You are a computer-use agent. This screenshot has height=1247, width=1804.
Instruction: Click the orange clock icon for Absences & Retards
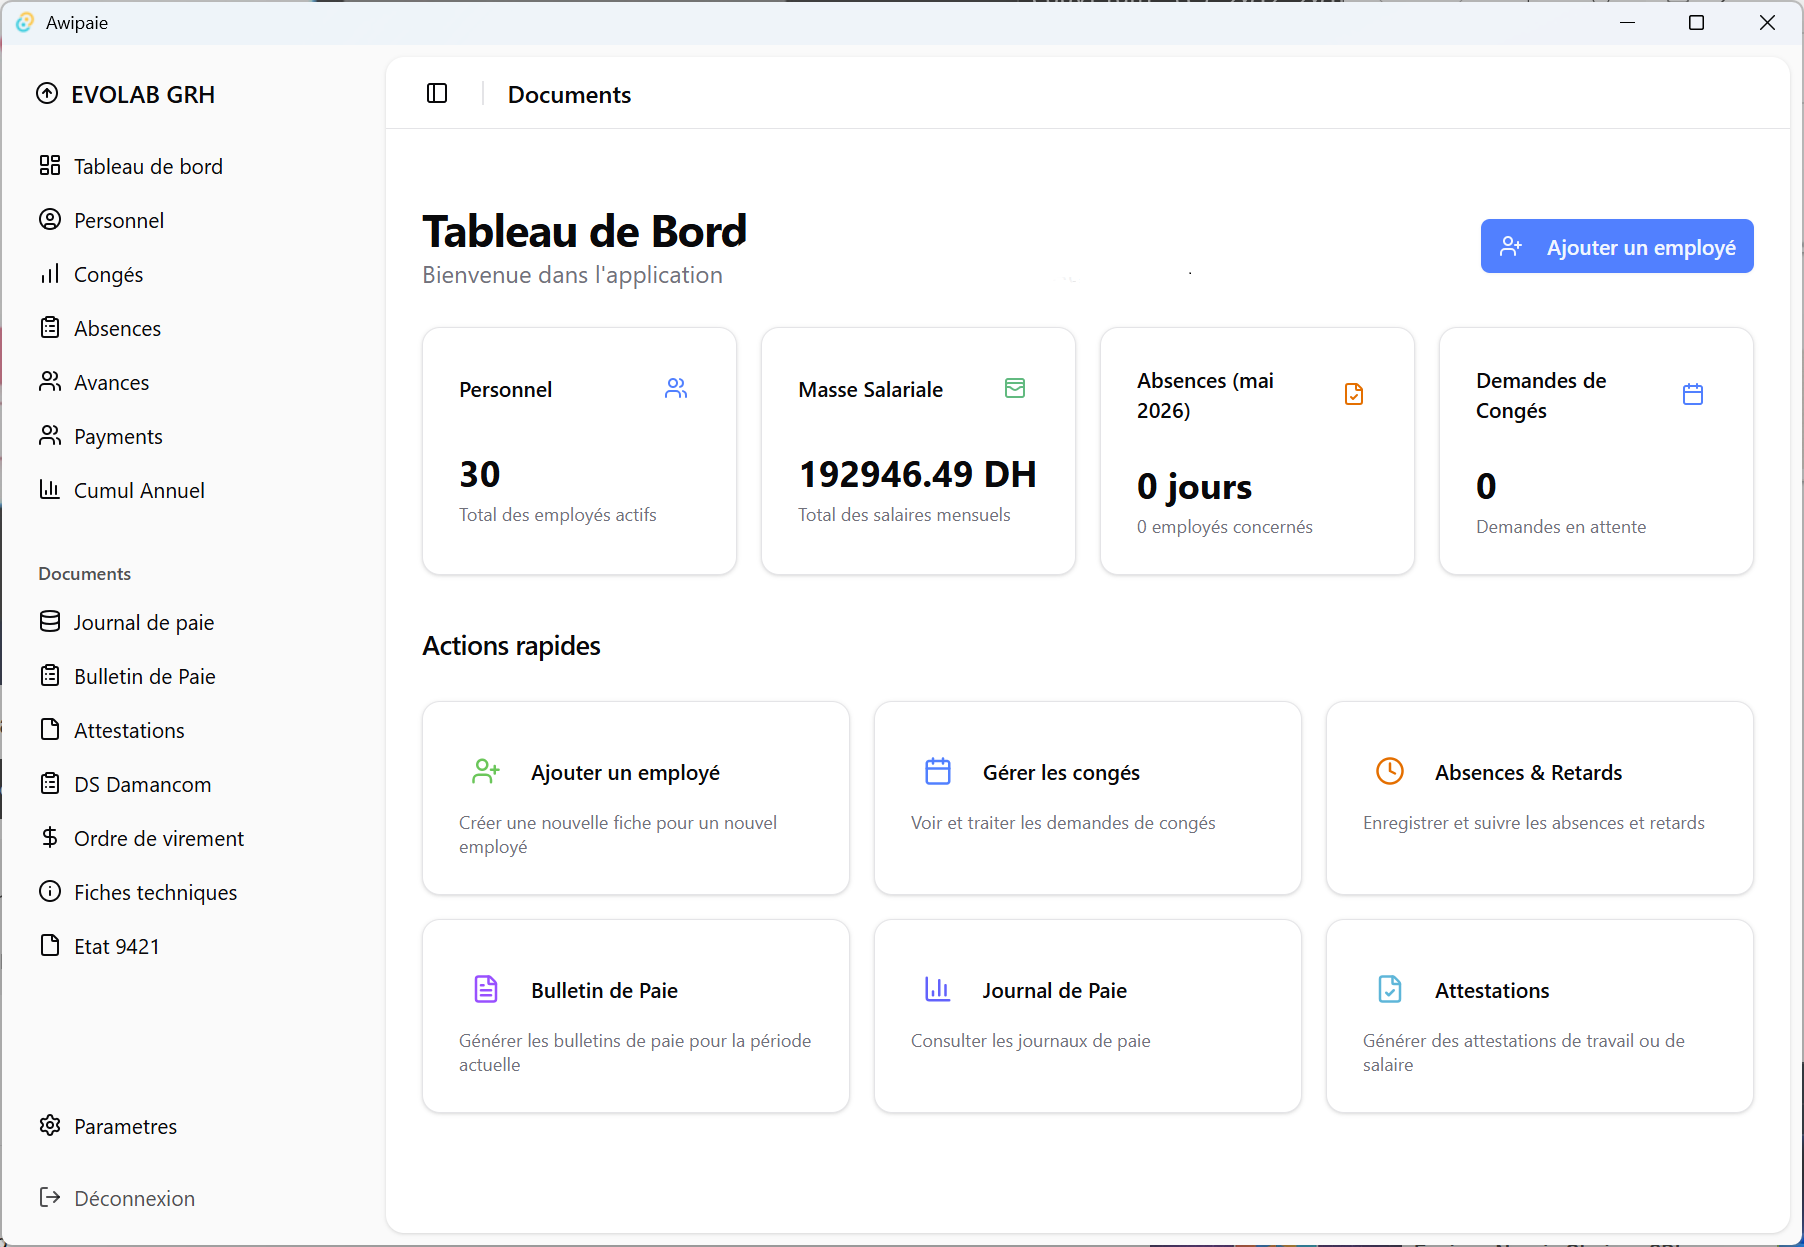coord(1390,771)
